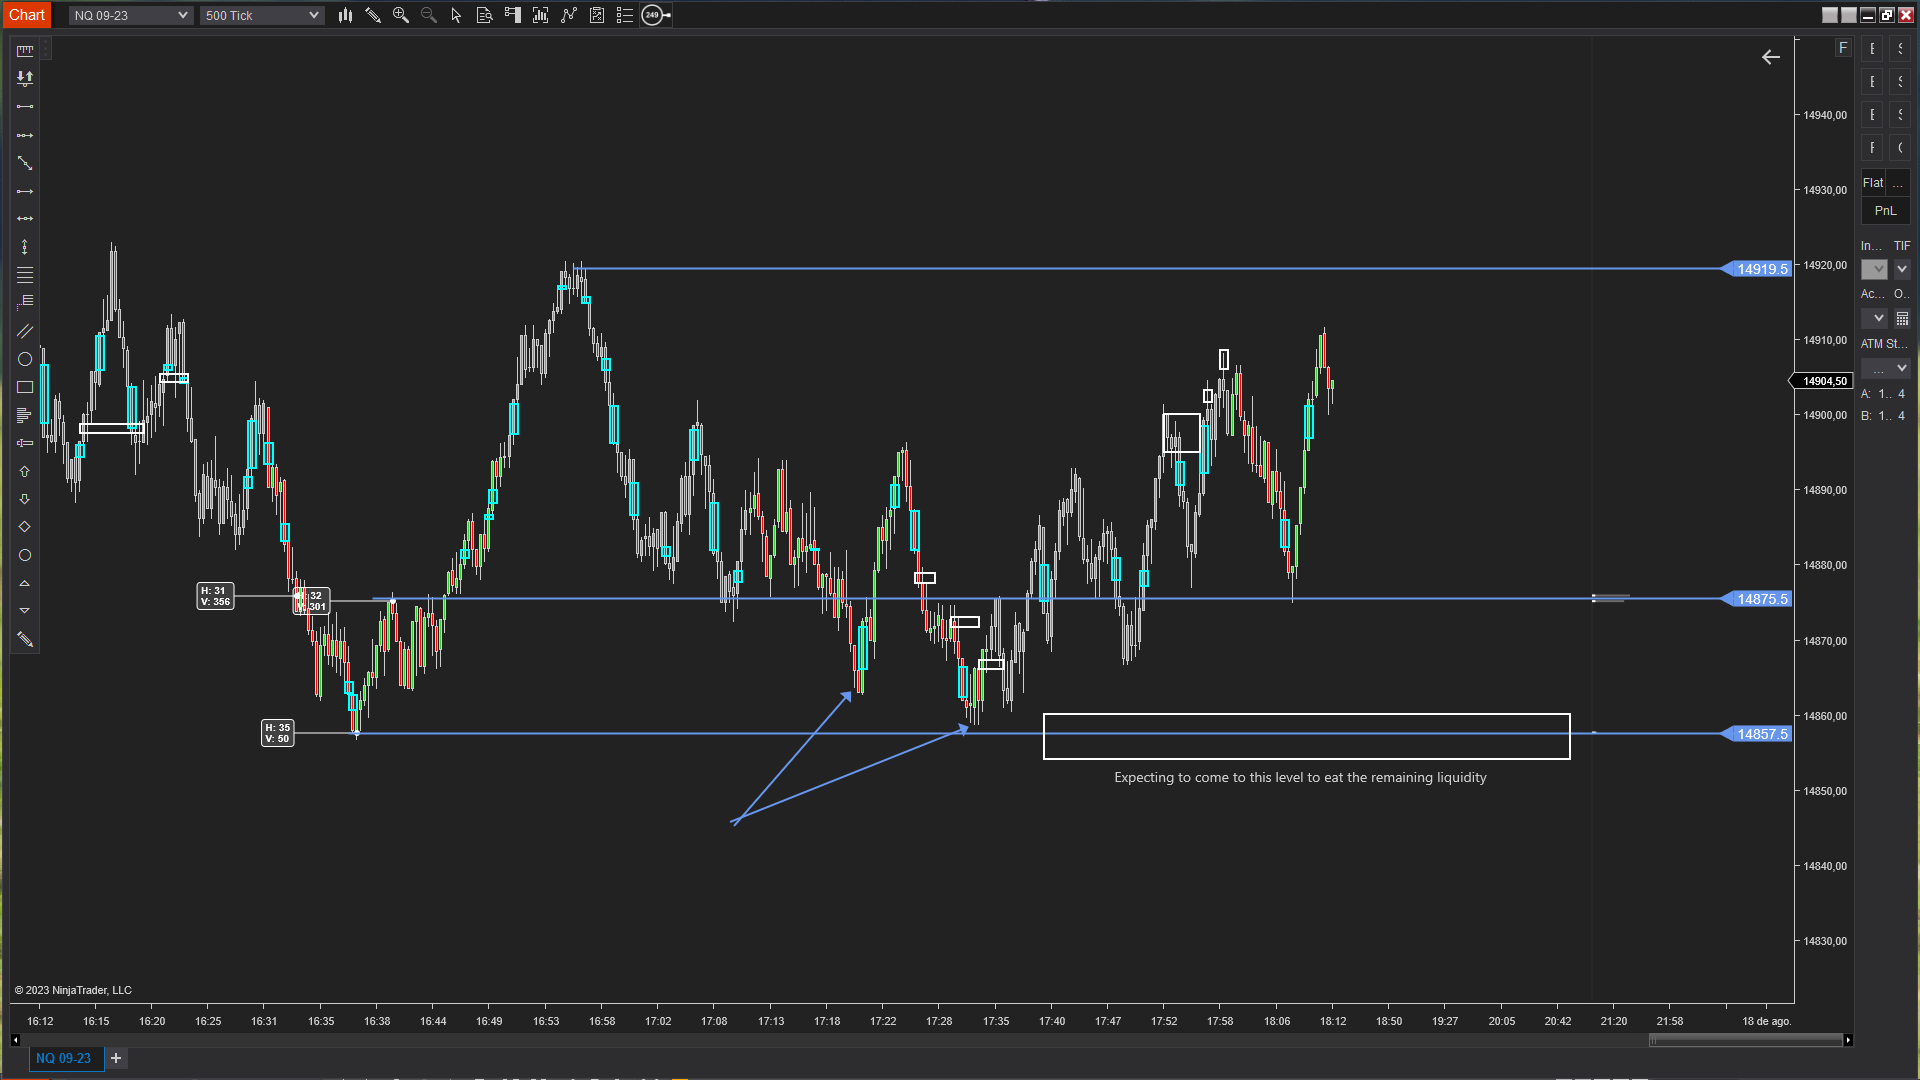This screenshot has width=1920, height=1080.
Task: Click the 'H: 35 V: 50' label
Action: (278, 734)
